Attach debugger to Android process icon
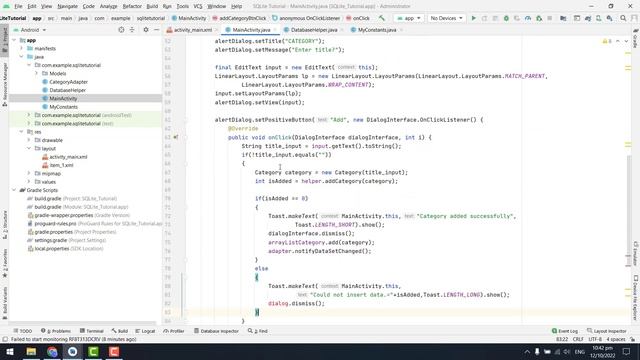This screenshot has width=640, height=360. [x=539, y=18]
